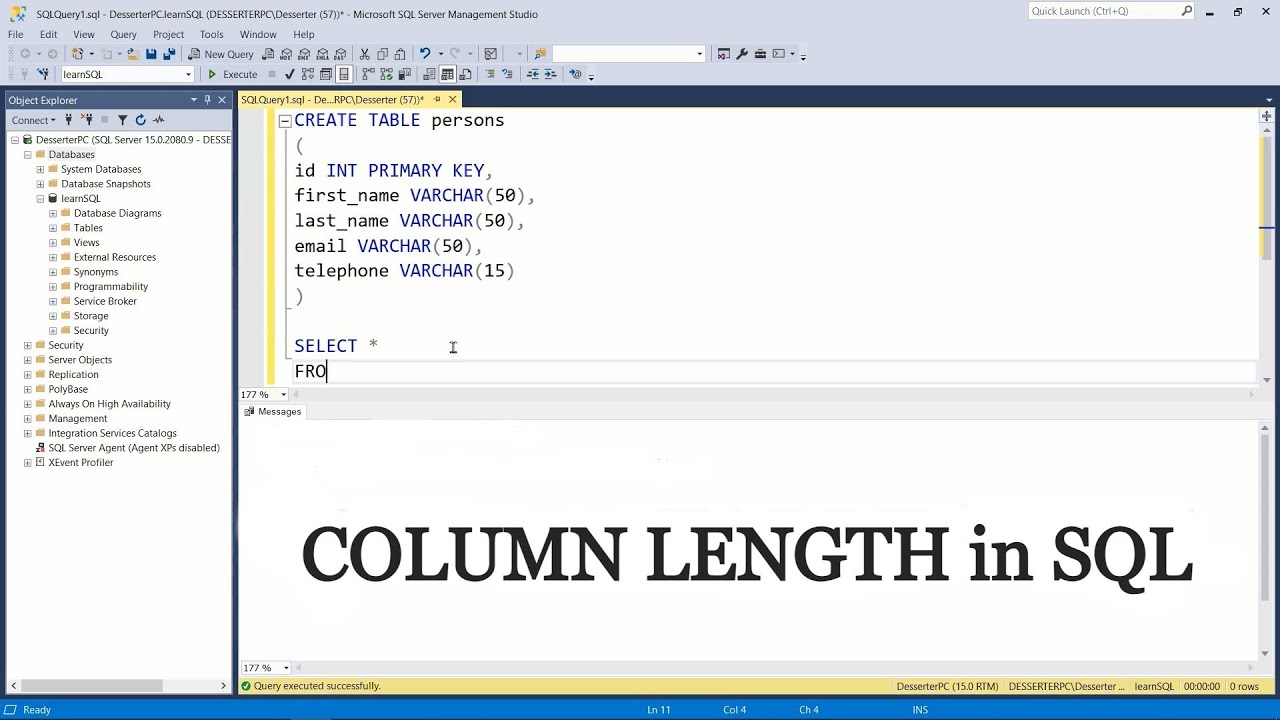
Task: Refresh the Object Explorer tree
Action: [140, 120]
